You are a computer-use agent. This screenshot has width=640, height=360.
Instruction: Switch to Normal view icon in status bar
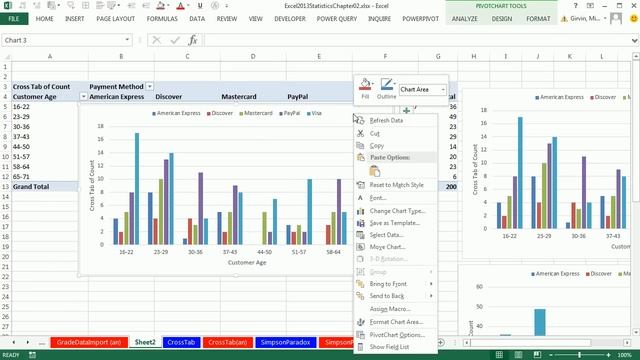coord(499,355)
